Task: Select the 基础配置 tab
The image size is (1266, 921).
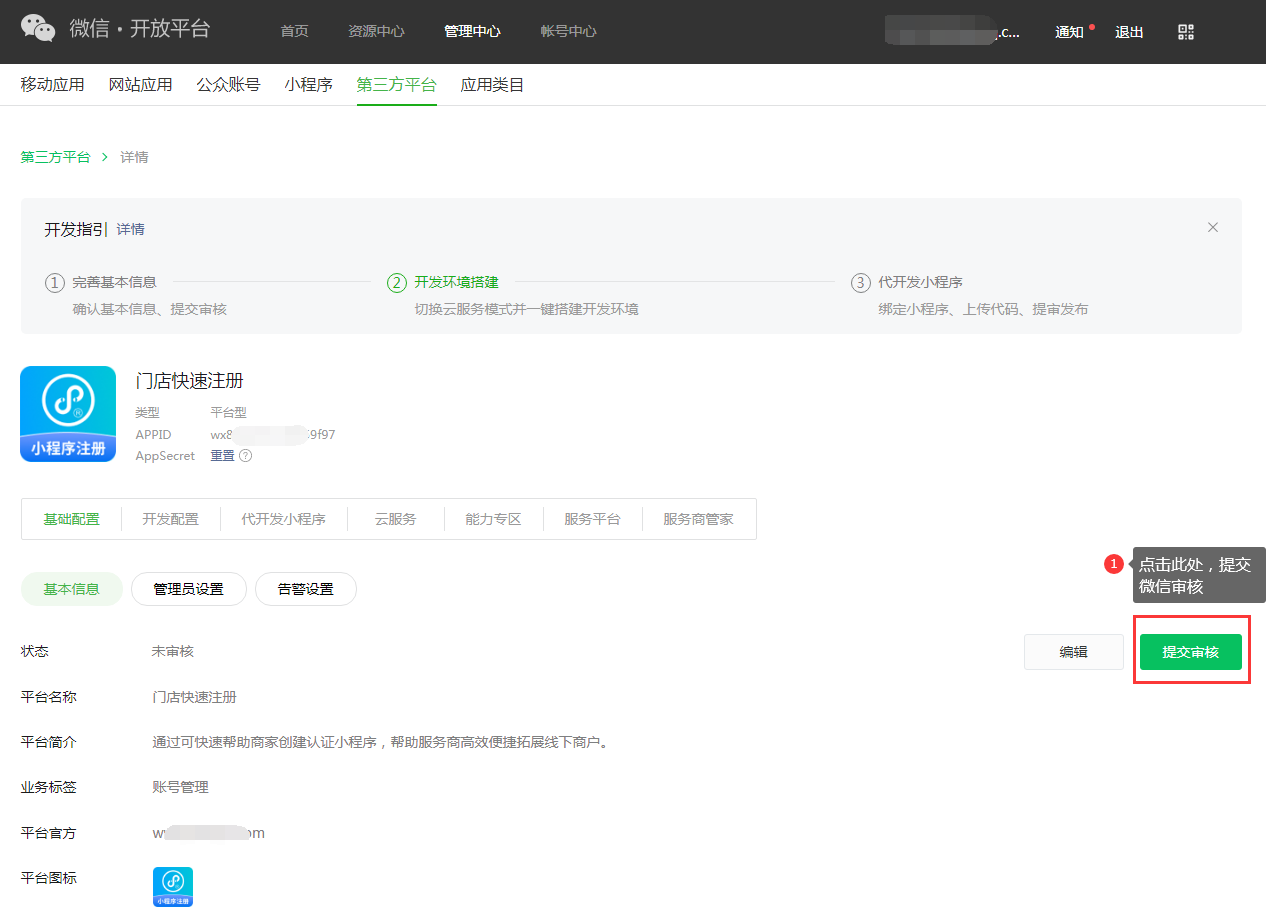Action: pyautogui.click(x=71, y=519)
